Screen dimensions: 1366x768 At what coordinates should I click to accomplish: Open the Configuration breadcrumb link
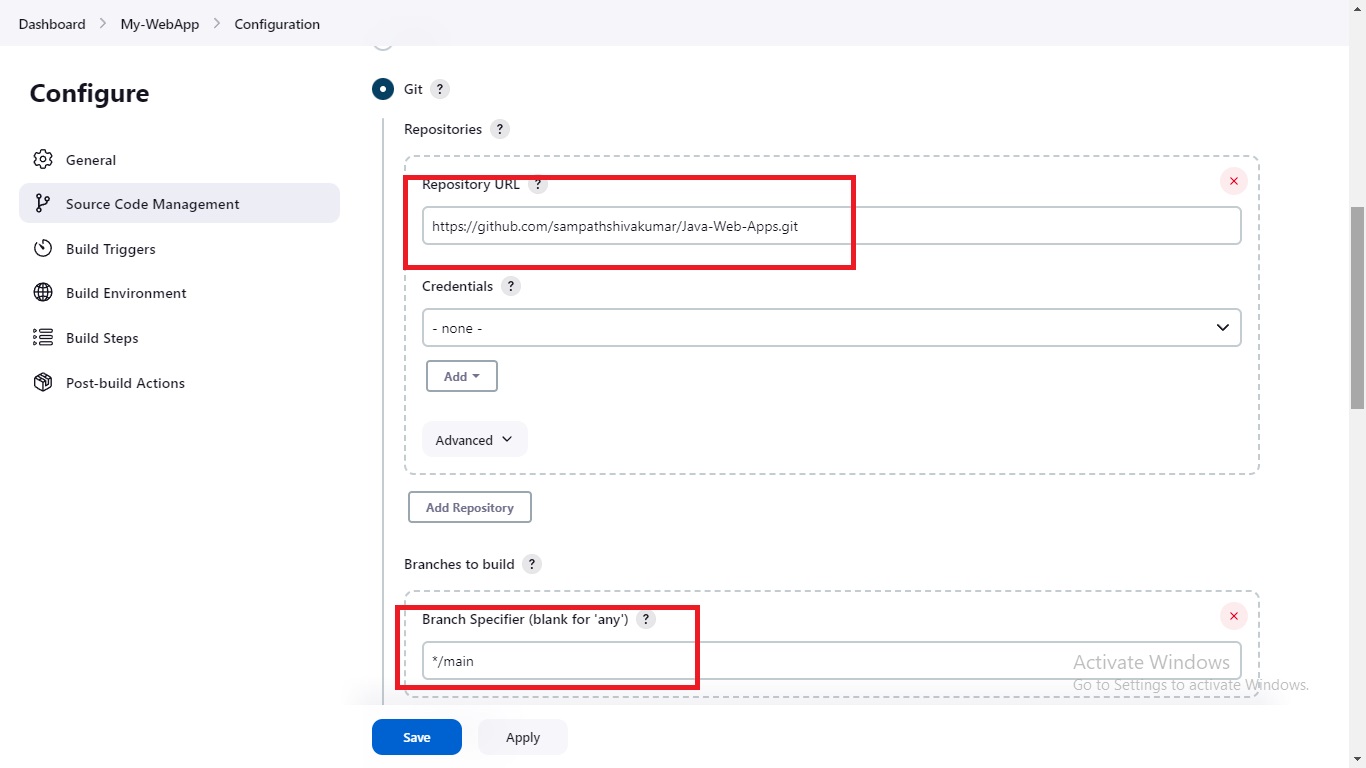tap(277, 24)
